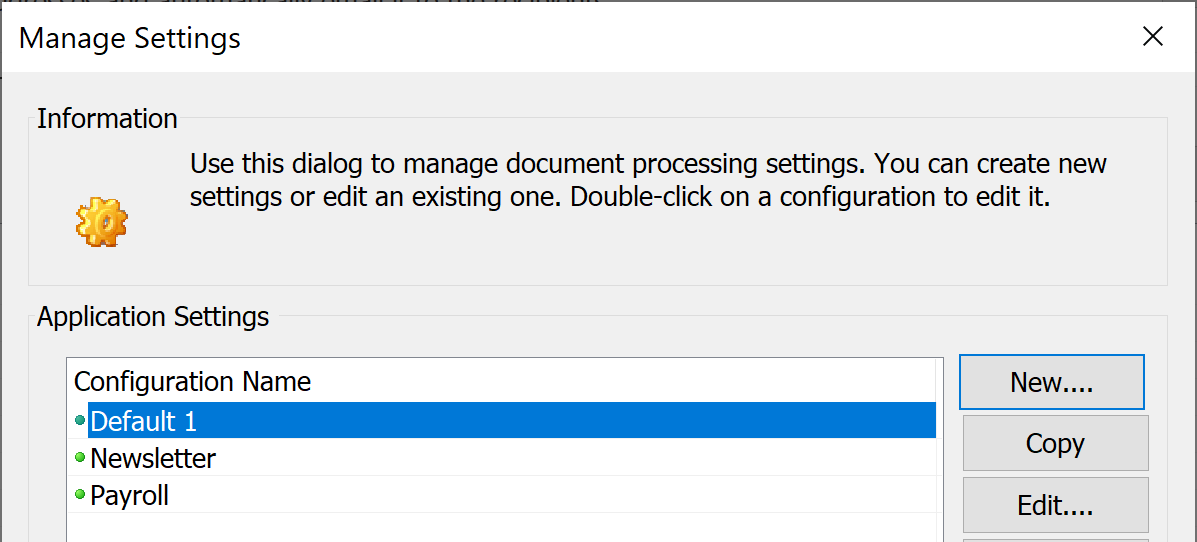Click the green dot next to Newsletter
Screen dimensions: 1197x542
(x=80, y=458)
